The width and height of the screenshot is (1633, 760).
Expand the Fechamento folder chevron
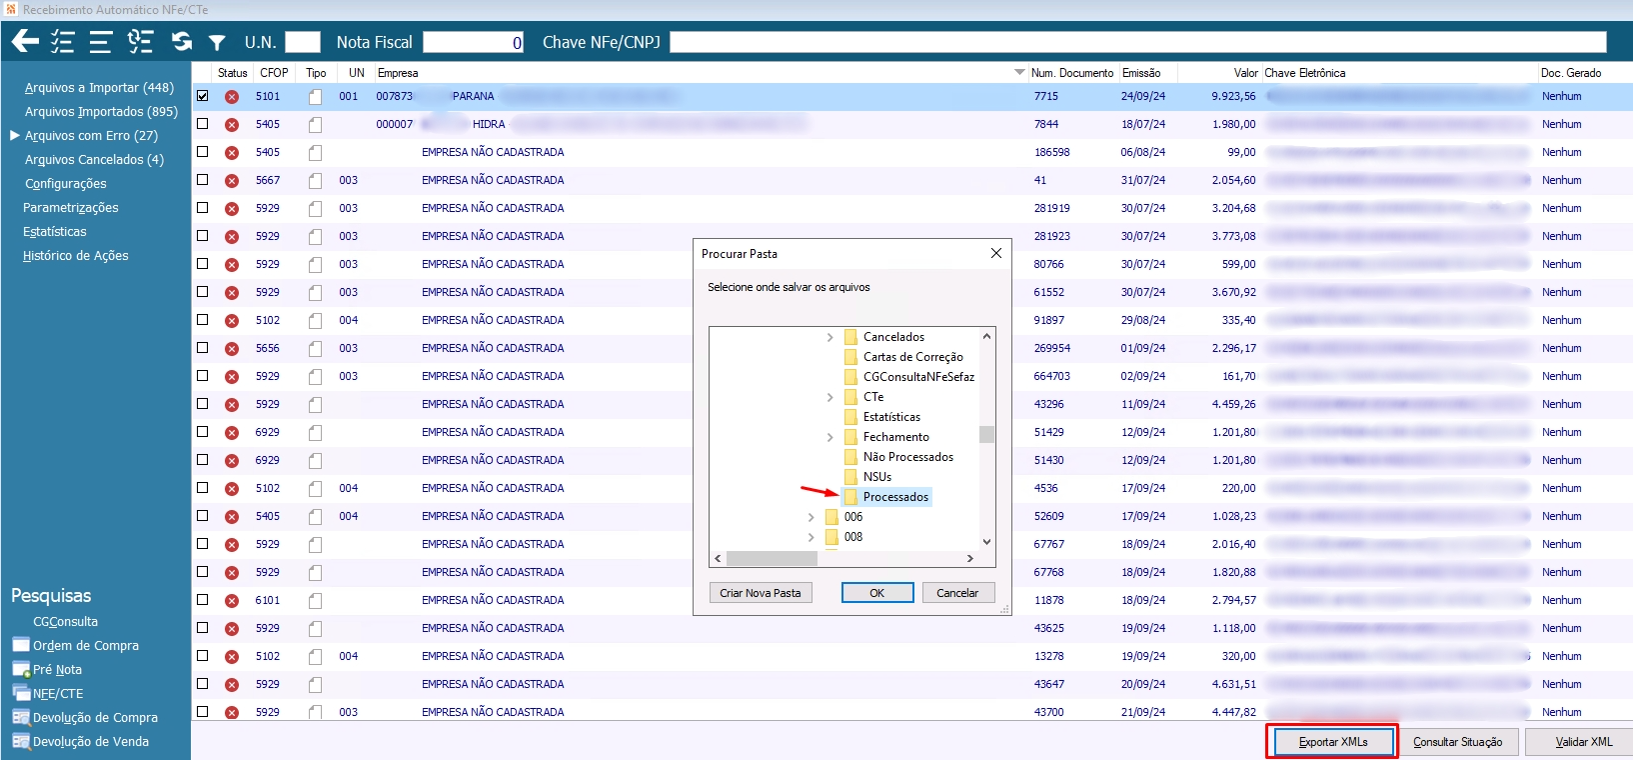tap(830, 437)
